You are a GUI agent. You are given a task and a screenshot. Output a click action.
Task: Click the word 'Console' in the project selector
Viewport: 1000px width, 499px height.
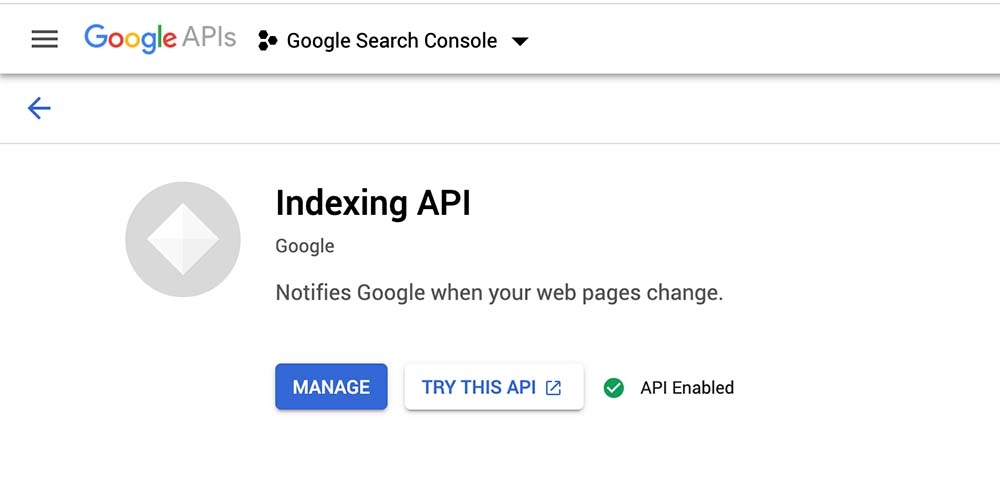click(x=458, y=41)
